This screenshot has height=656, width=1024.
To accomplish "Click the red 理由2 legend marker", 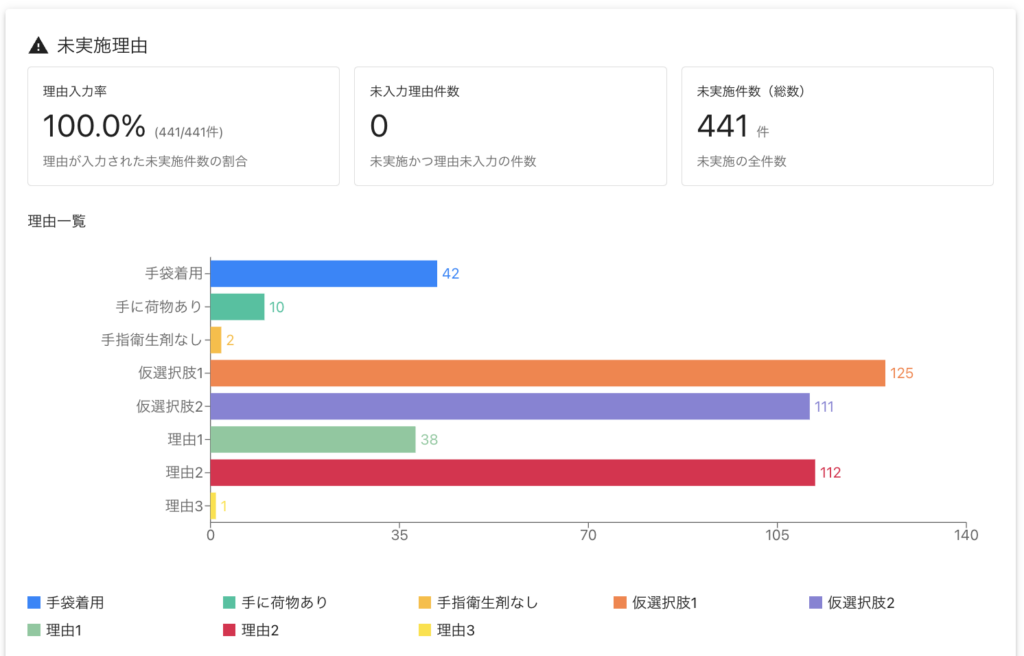I will tap(229, 631).
